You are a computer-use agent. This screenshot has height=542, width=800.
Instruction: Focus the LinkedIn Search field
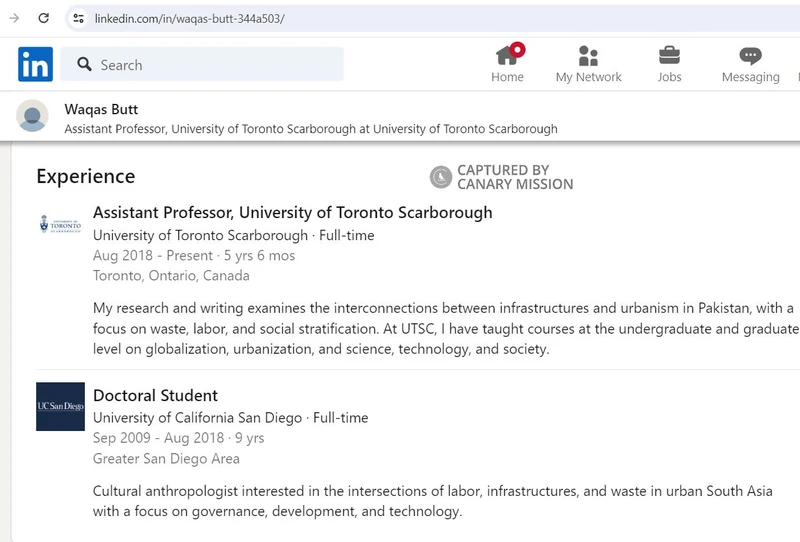[x=215, y=65]
